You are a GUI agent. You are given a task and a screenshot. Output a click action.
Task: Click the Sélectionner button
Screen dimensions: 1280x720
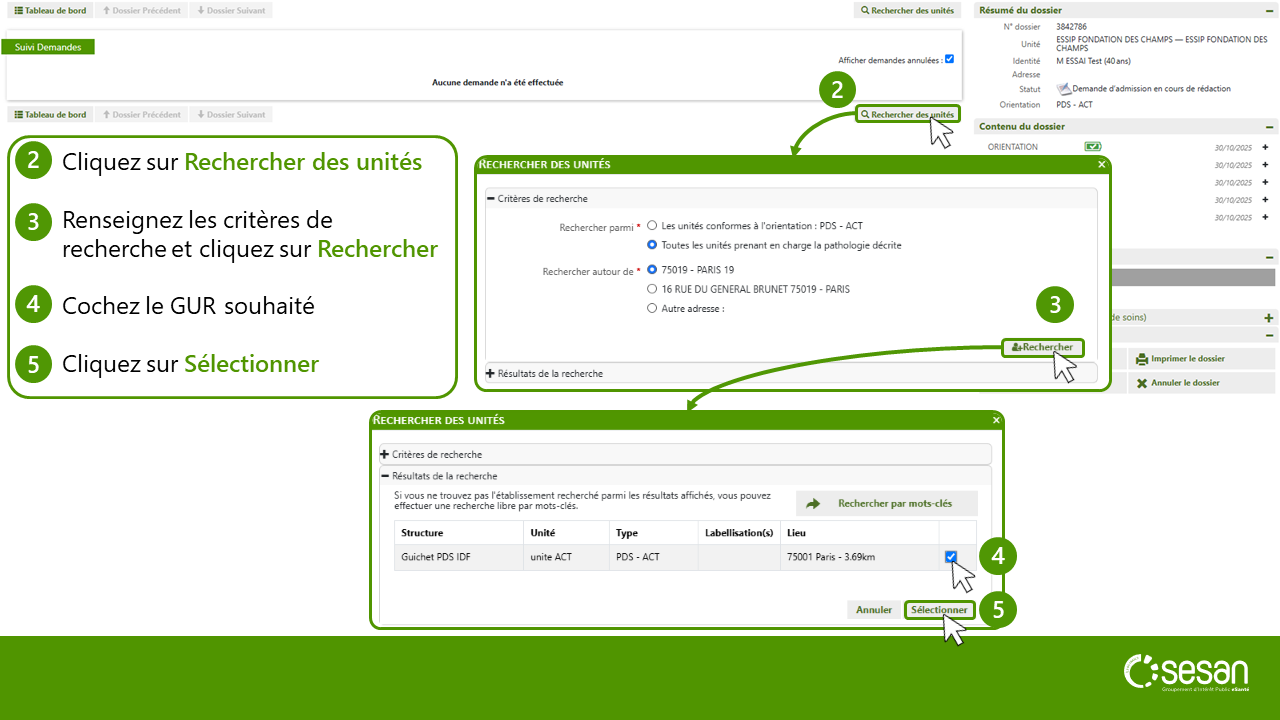pyautogui.click(x=939, y=610)
